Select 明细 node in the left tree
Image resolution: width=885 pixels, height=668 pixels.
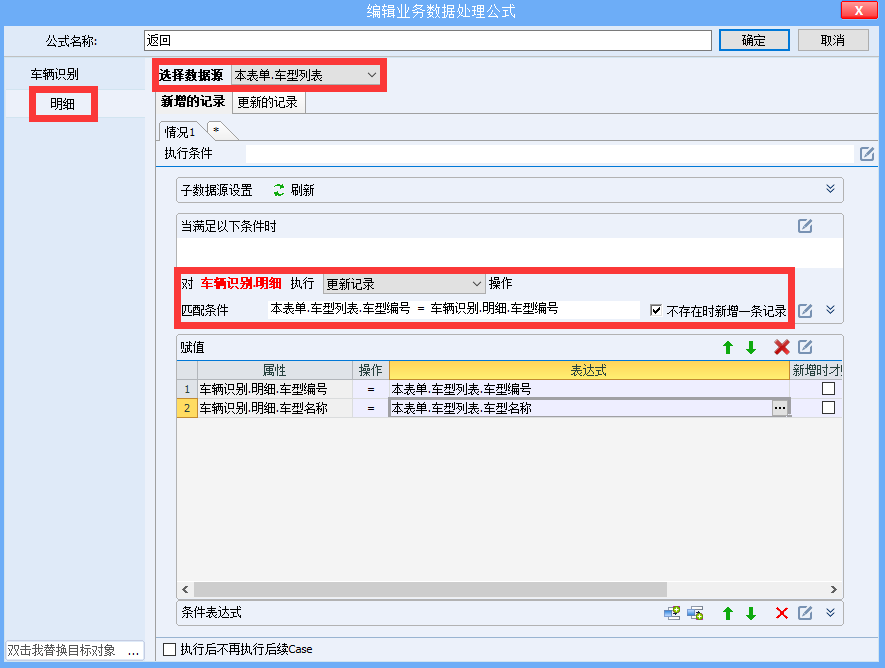[x=63, y=104]
